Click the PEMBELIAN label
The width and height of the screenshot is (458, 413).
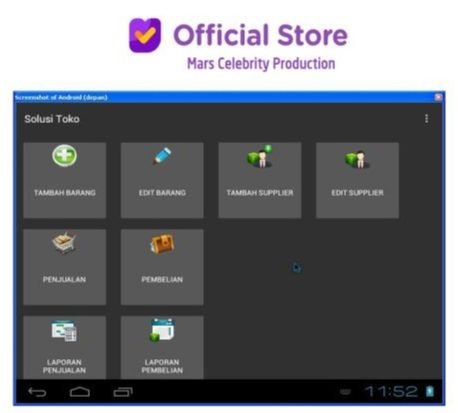[x=162, y=279]
